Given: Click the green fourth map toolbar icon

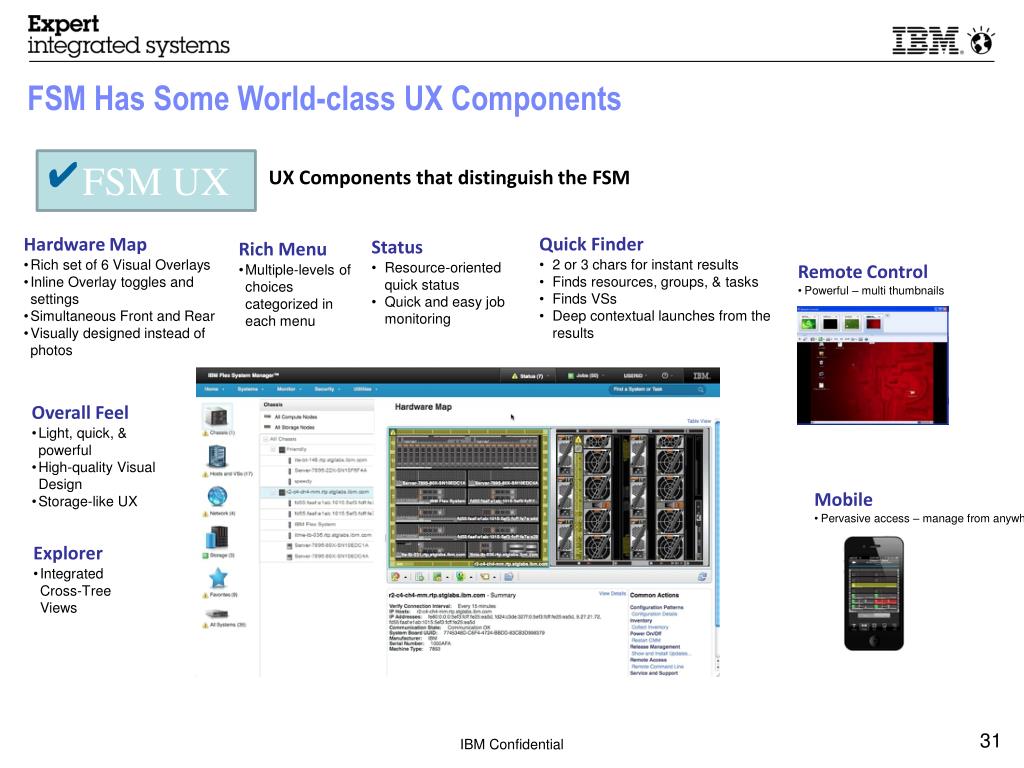Looking at the screenshot, I should click(x=460, y=577).
